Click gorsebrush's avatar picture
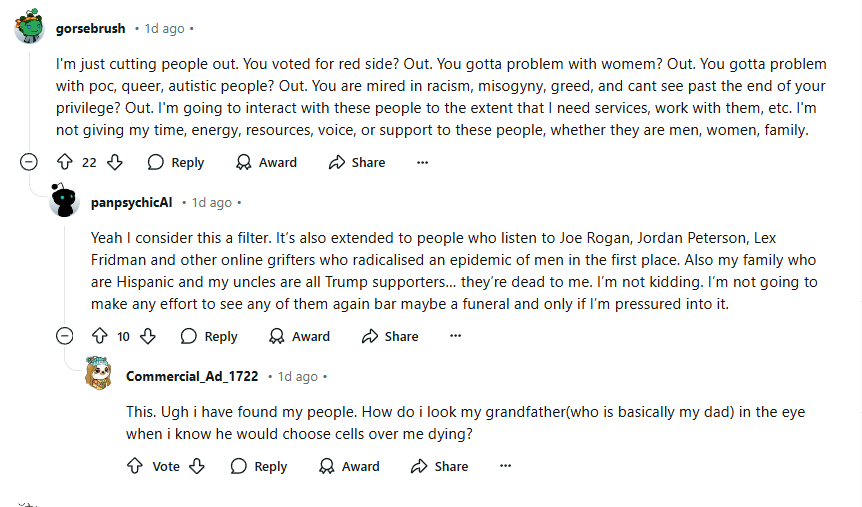The height and width of the screenshot is (507, 862). point(30,28)
